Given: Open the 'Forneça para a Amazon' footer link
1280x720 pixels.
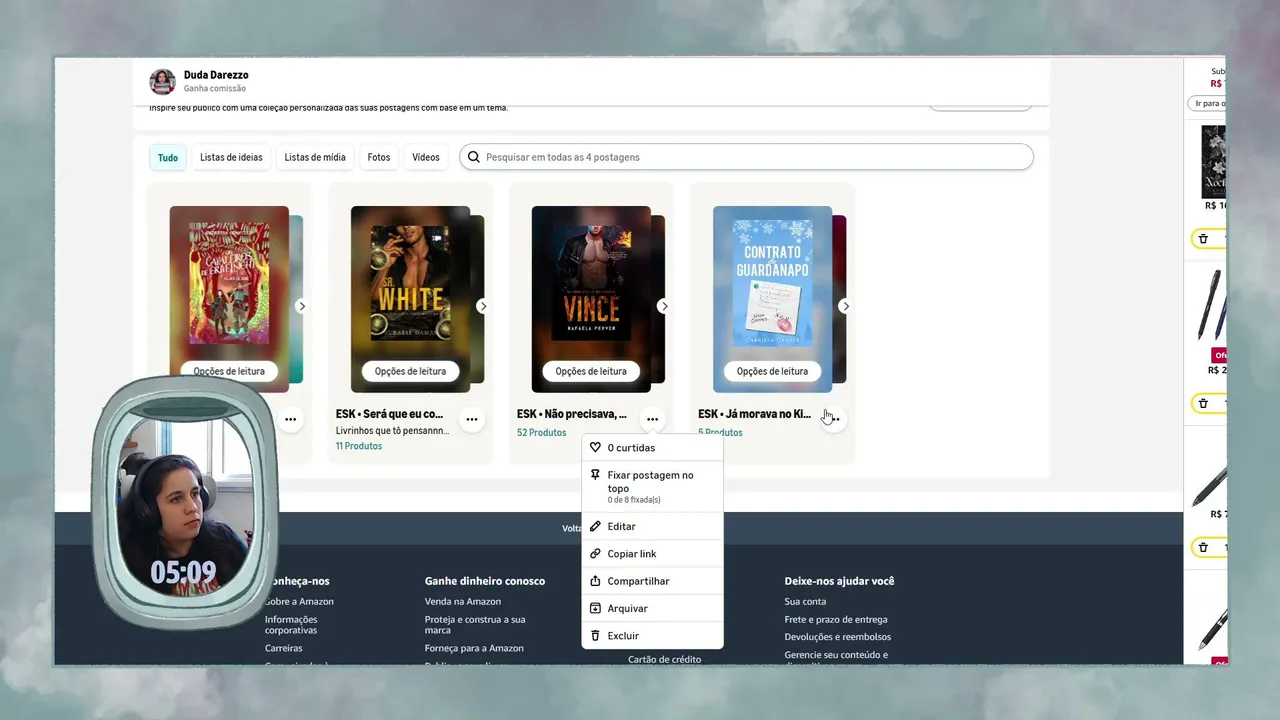Looking at the screenshot, I should click(474, 648).
